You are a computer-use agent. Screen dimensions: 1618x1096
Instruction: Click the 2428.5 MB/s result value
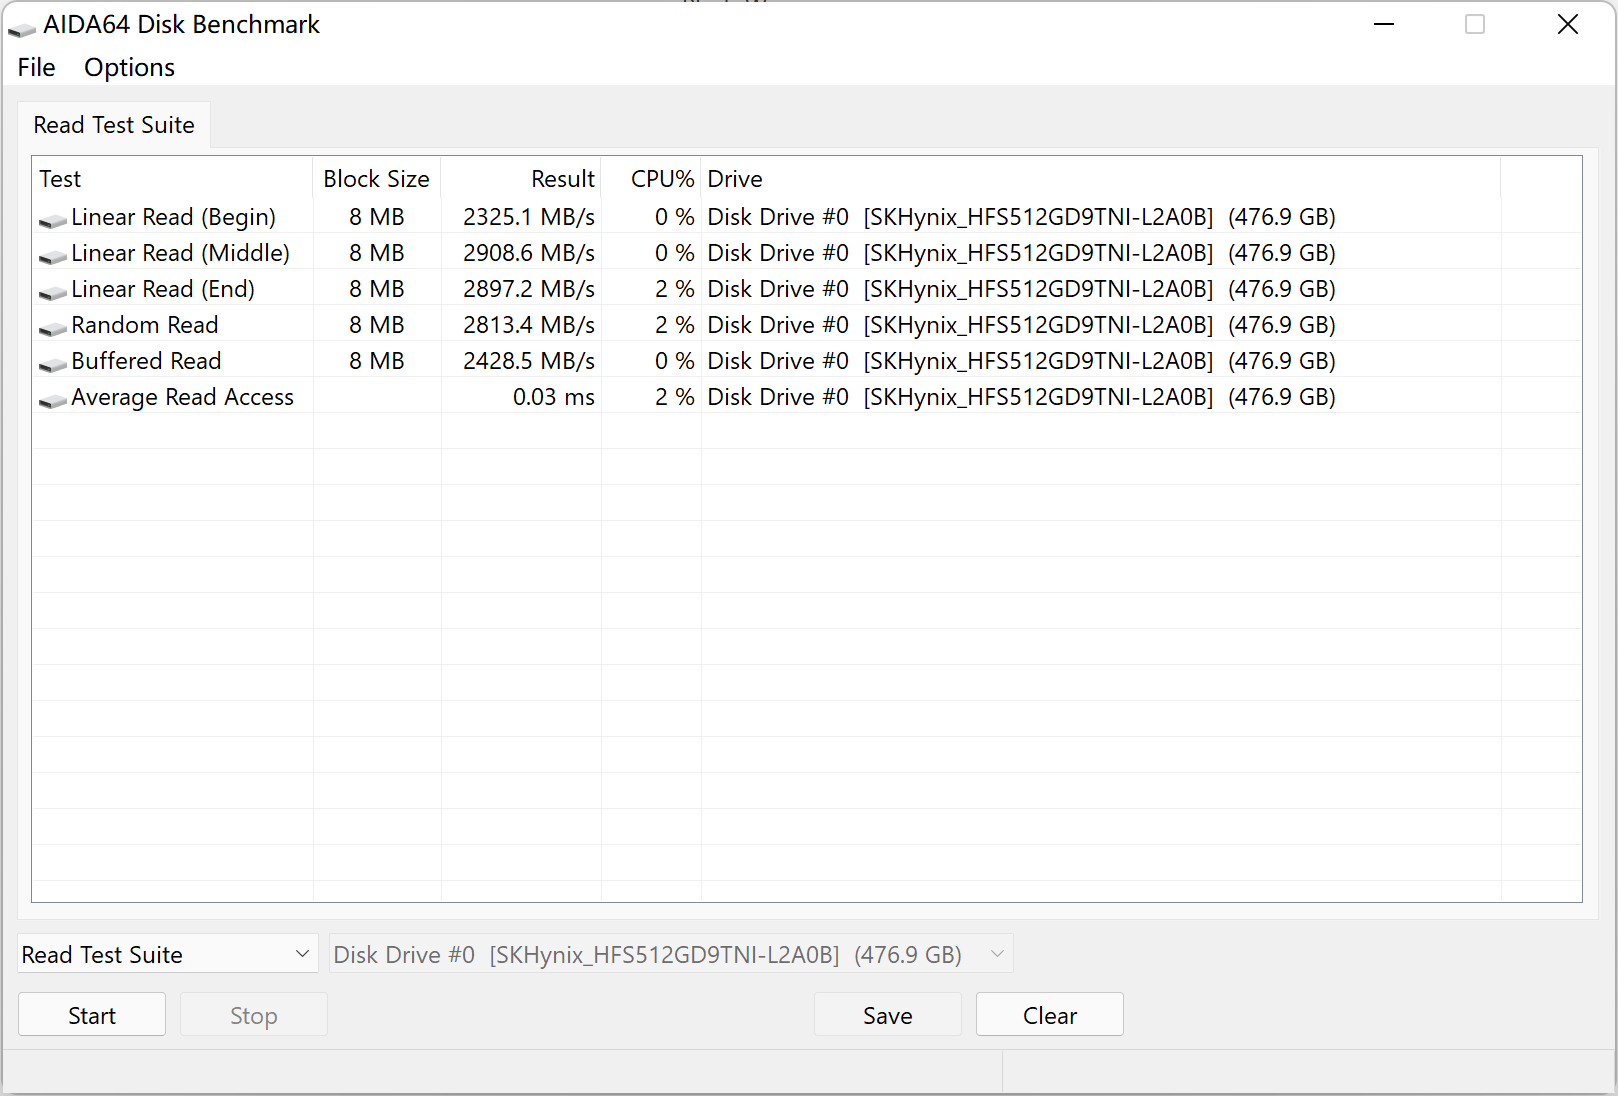pos(529,361)
